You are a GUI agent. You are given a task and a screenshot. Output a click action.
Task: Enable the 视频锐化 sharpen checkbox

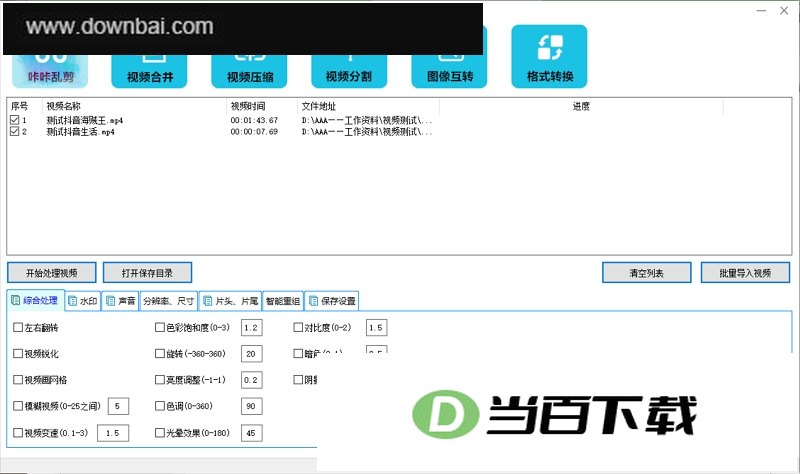18,353
